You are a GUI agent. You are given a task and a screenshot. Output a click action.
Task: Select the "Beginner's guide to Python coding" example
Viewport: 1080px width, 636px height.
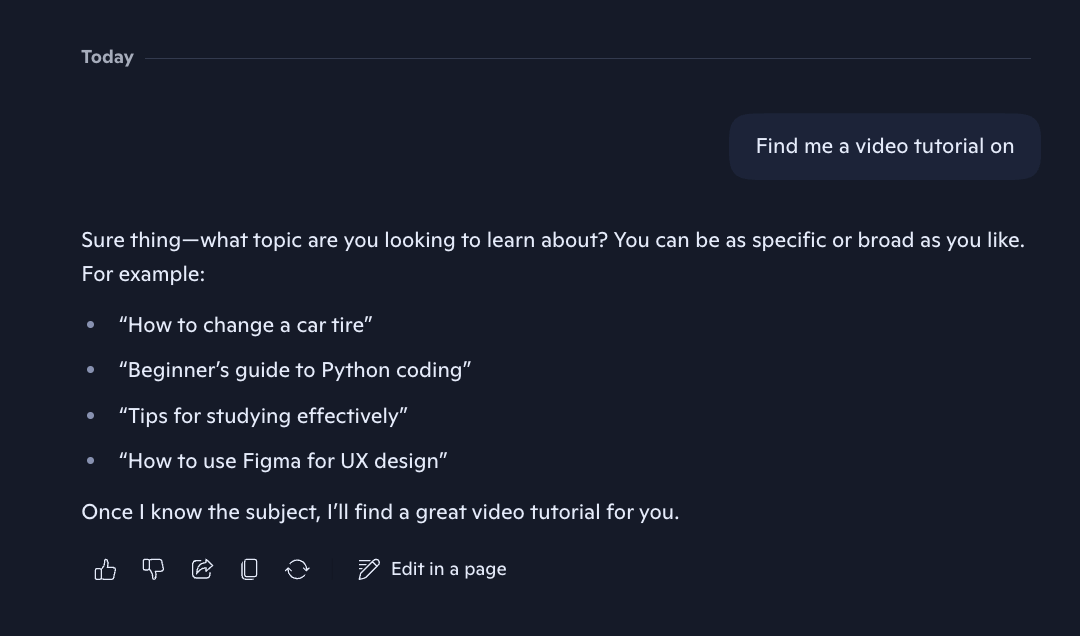tap(295, 370)
